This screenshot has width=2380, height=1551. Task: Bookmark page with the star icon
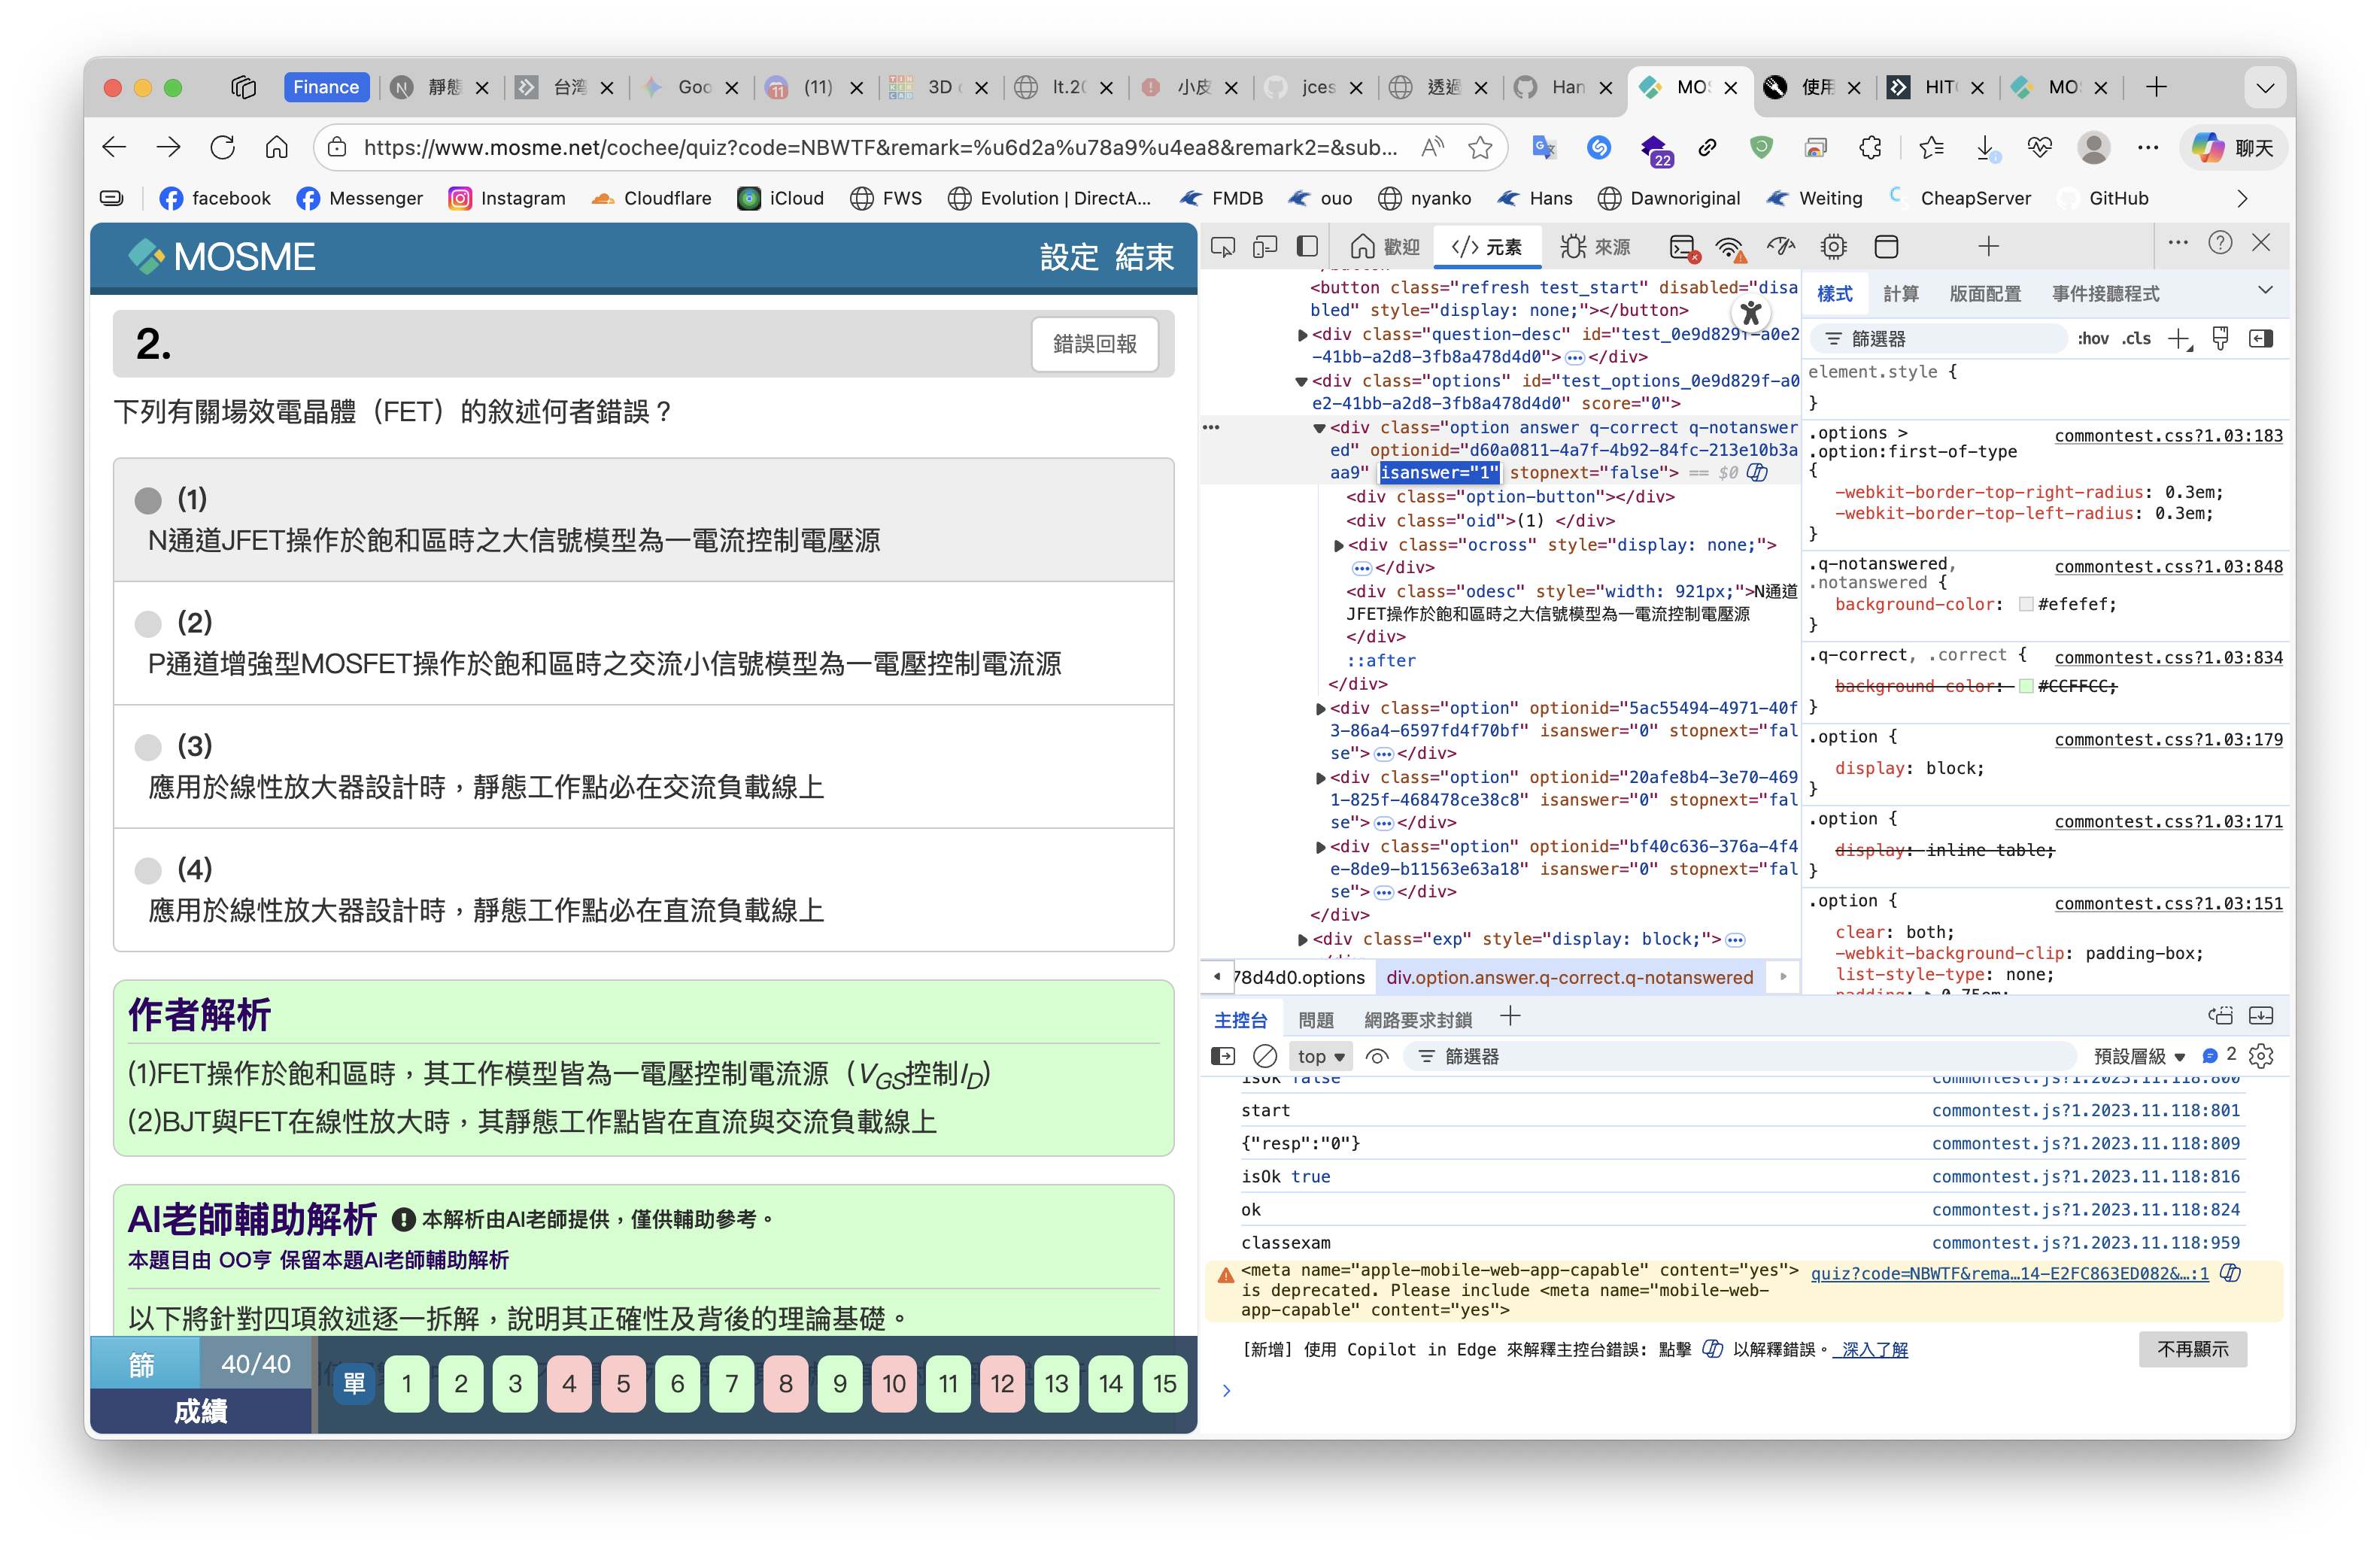tap(1480, 148)
